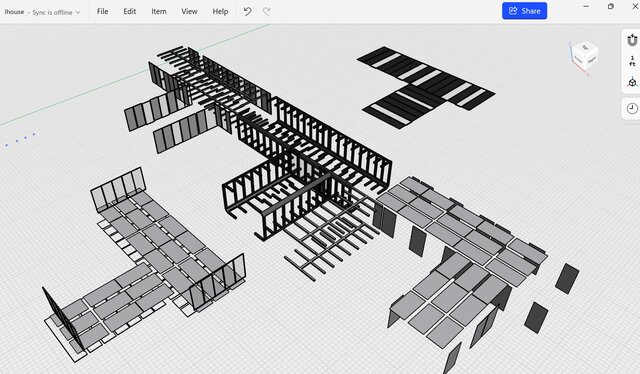Open the 1 ft grid size setting
This screenshot has width=640, height=374.
coord(632,61)
